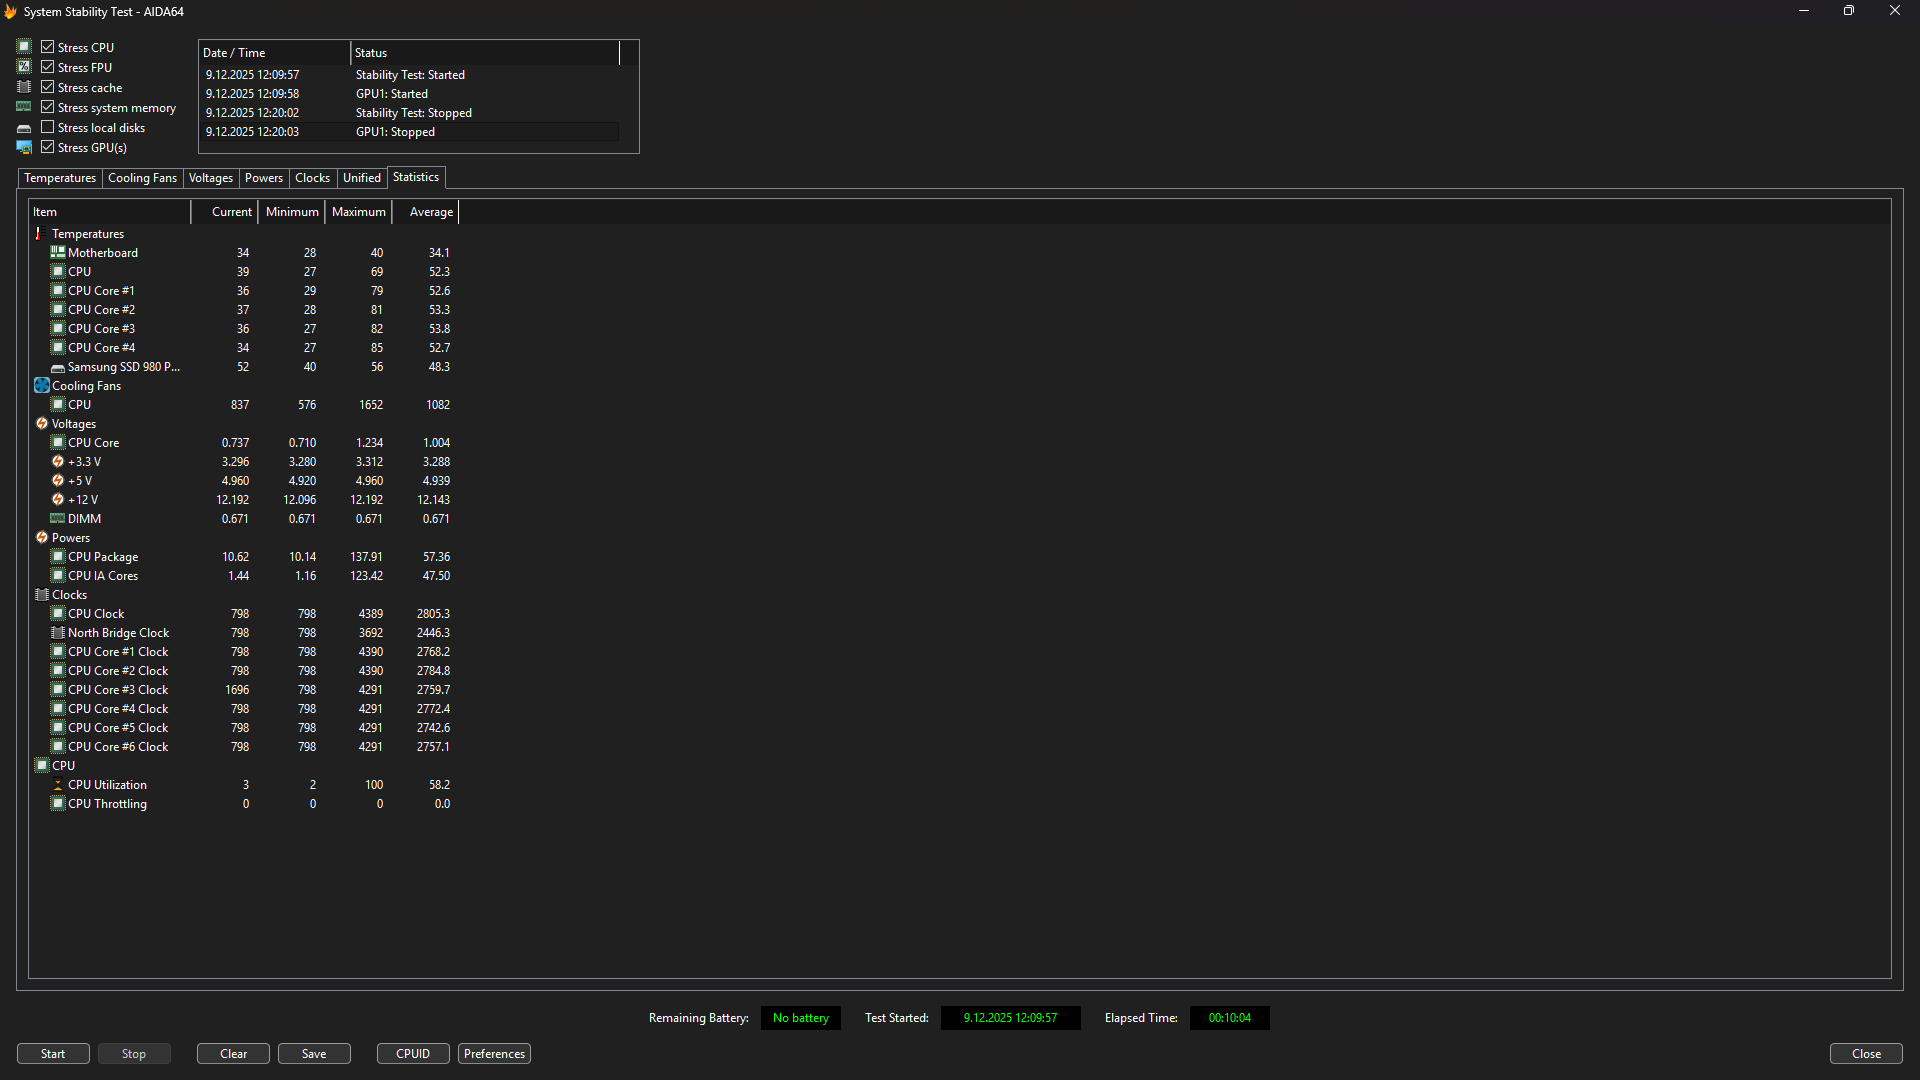Click the Cooling Fans category fan icon

42,386
